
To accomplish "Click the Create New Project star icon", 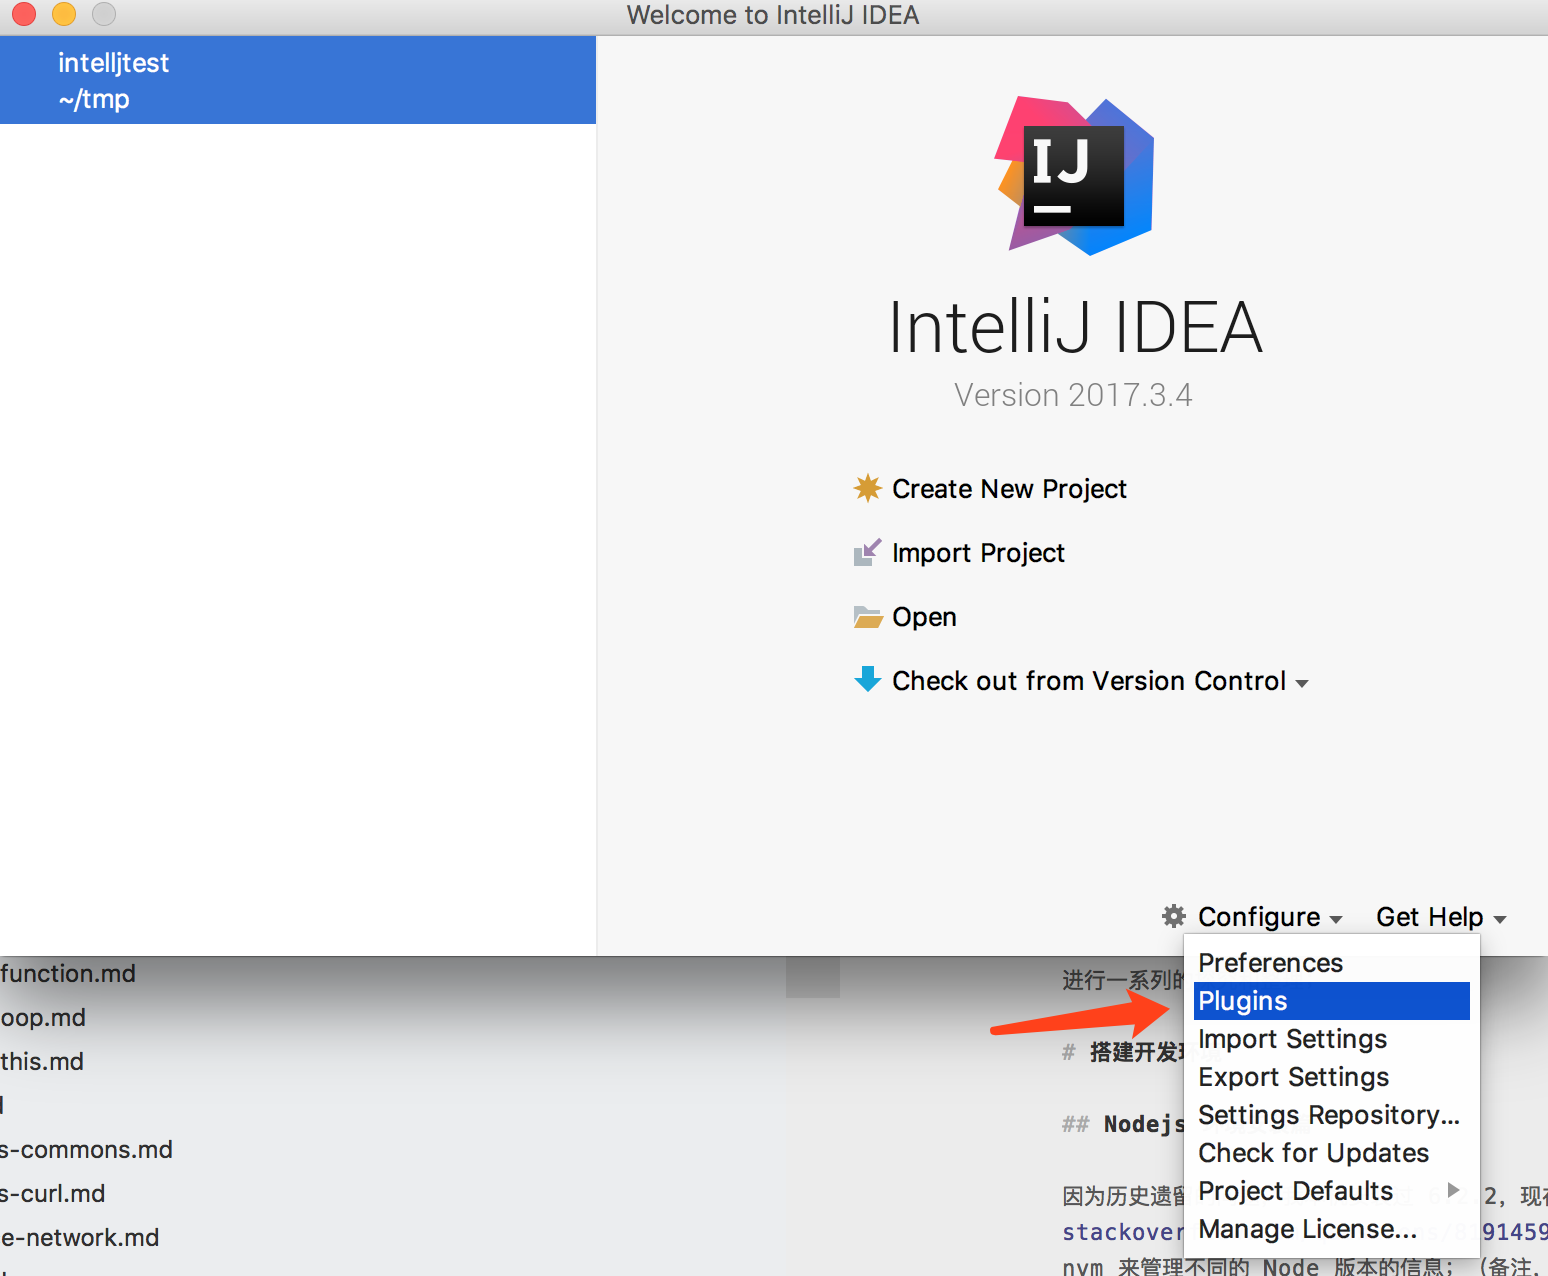I will (868, 488).
